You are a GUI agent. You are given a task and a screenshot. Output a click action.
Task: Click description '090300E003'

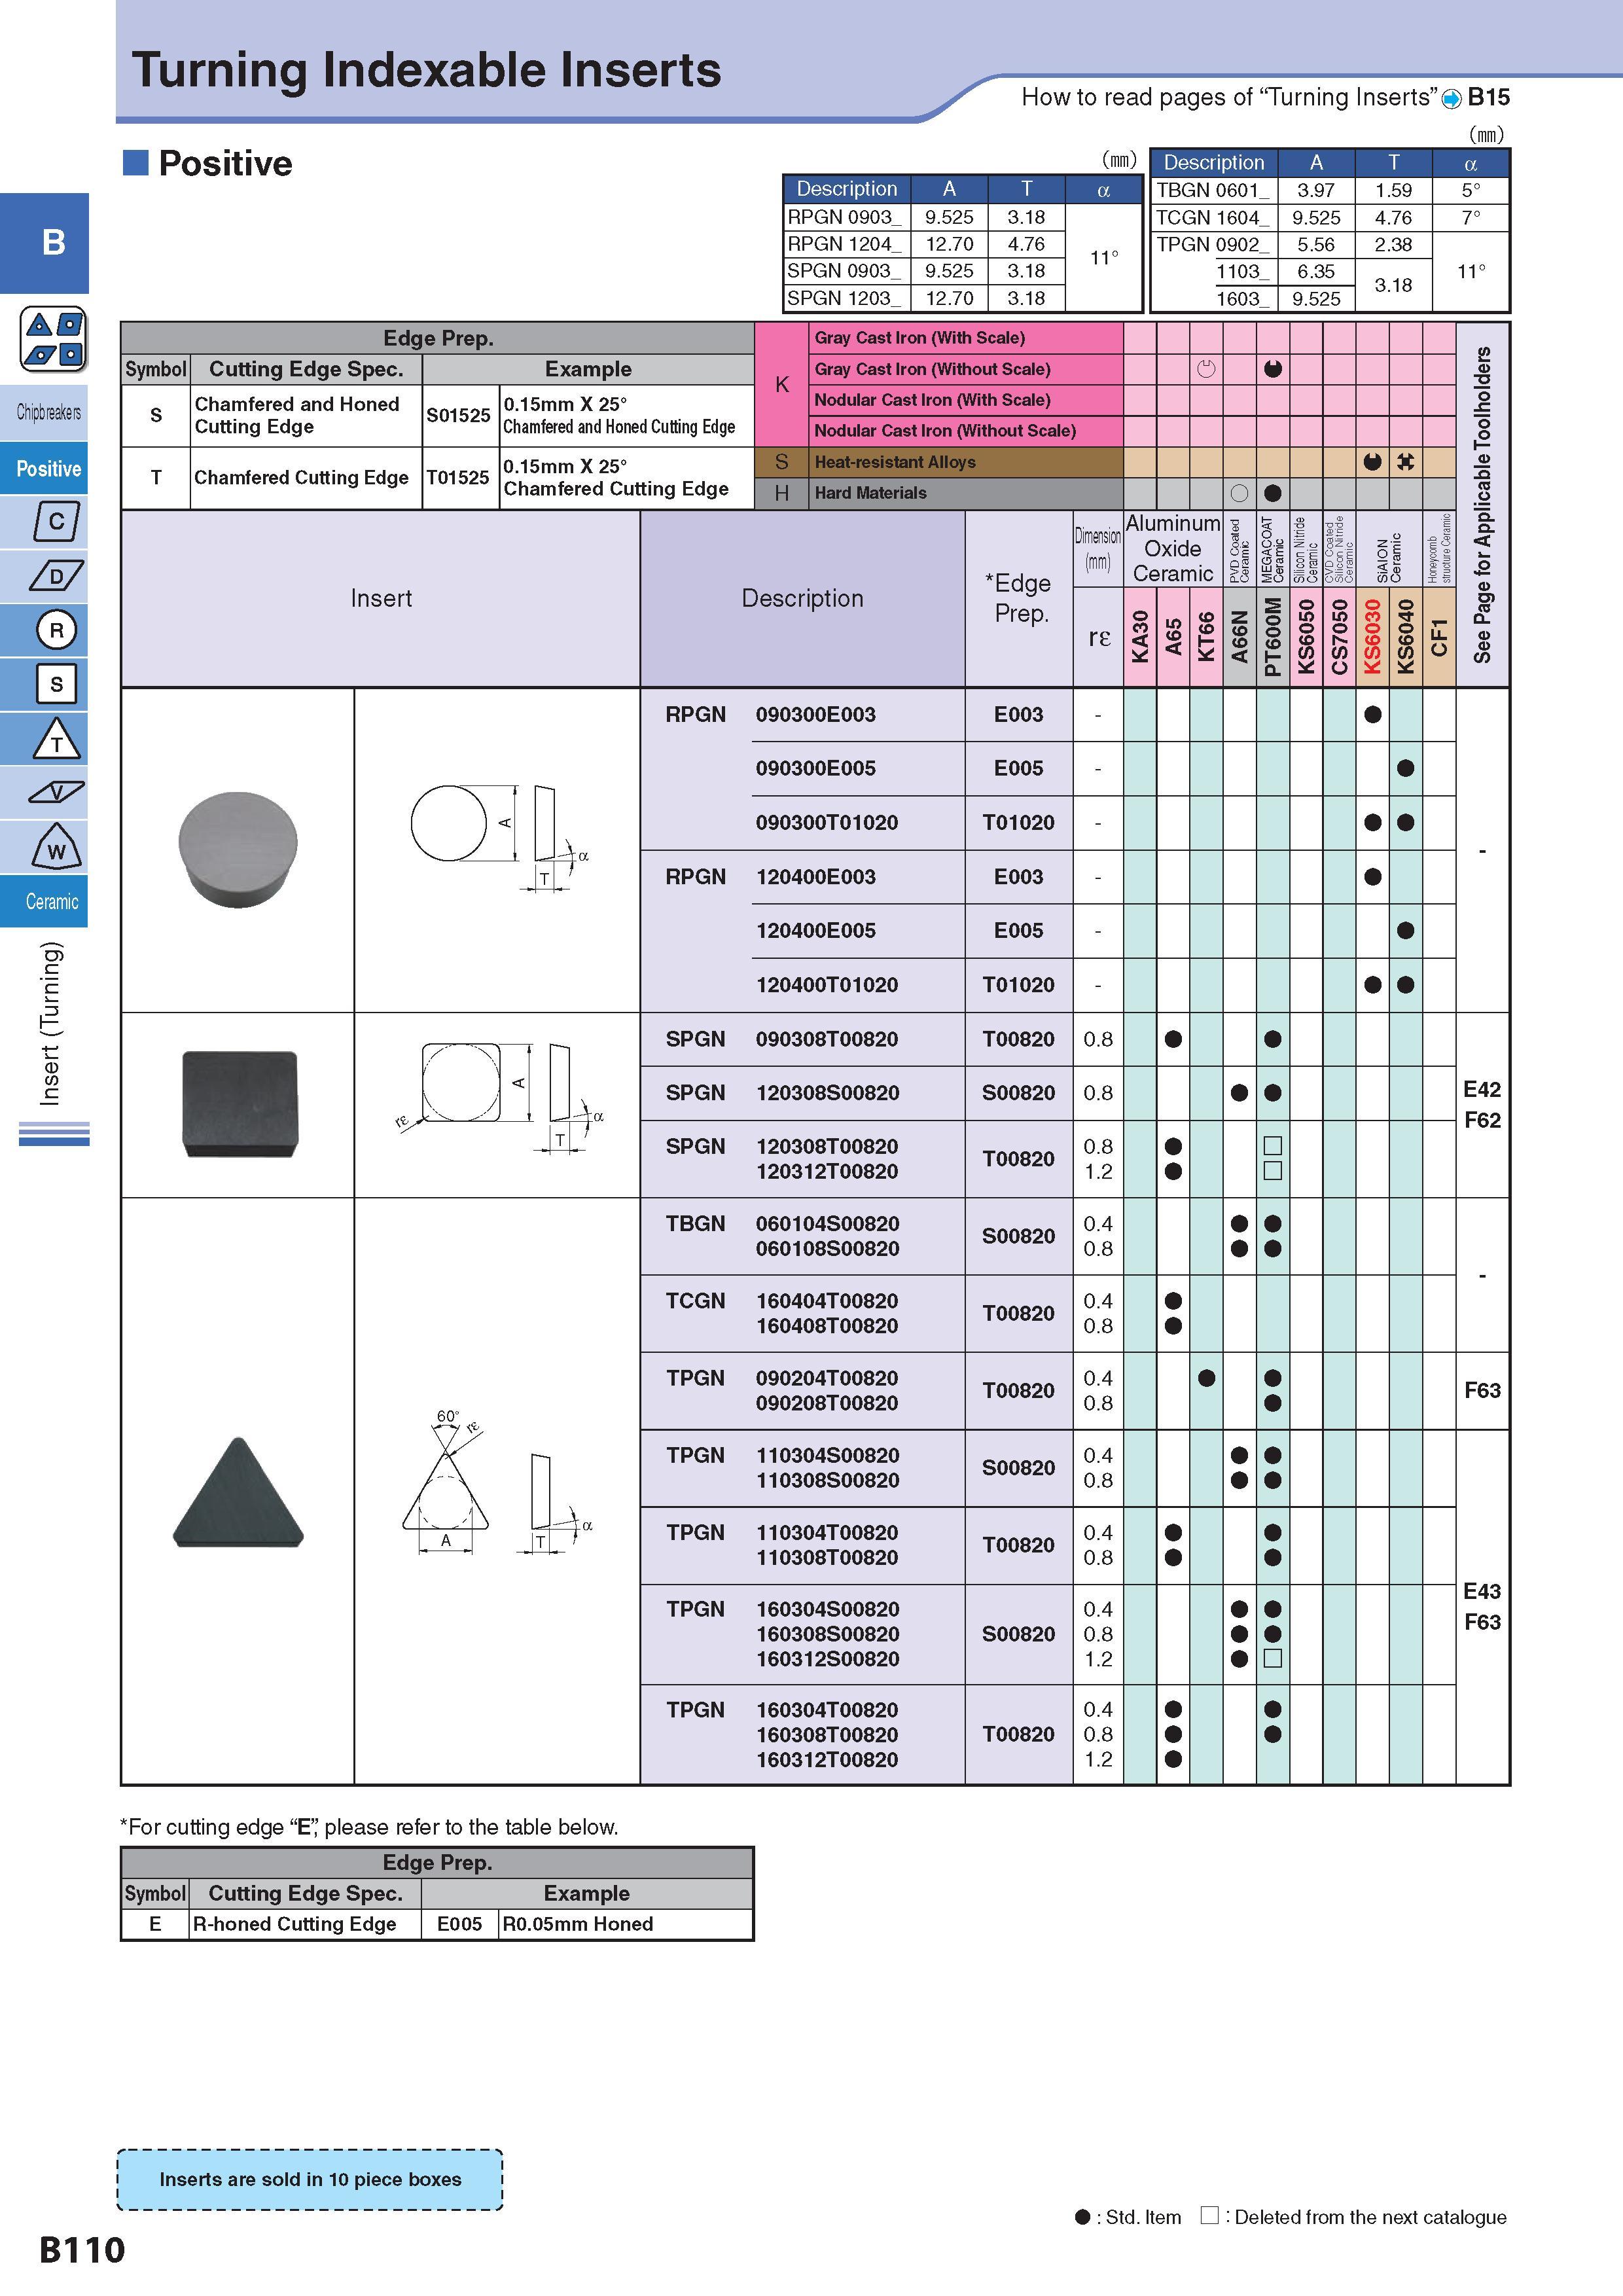coord(815,715)
